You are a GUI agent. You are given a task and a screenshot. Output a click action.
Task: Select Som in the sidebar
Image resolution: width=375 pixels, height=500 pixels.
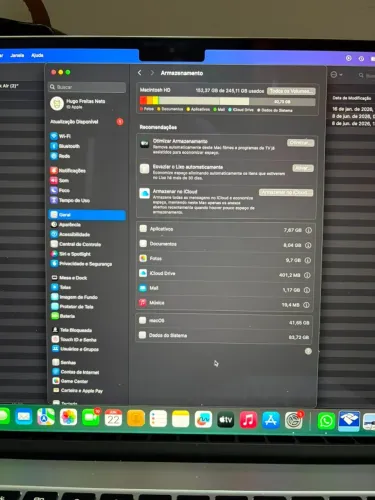(x=60, y=180)
